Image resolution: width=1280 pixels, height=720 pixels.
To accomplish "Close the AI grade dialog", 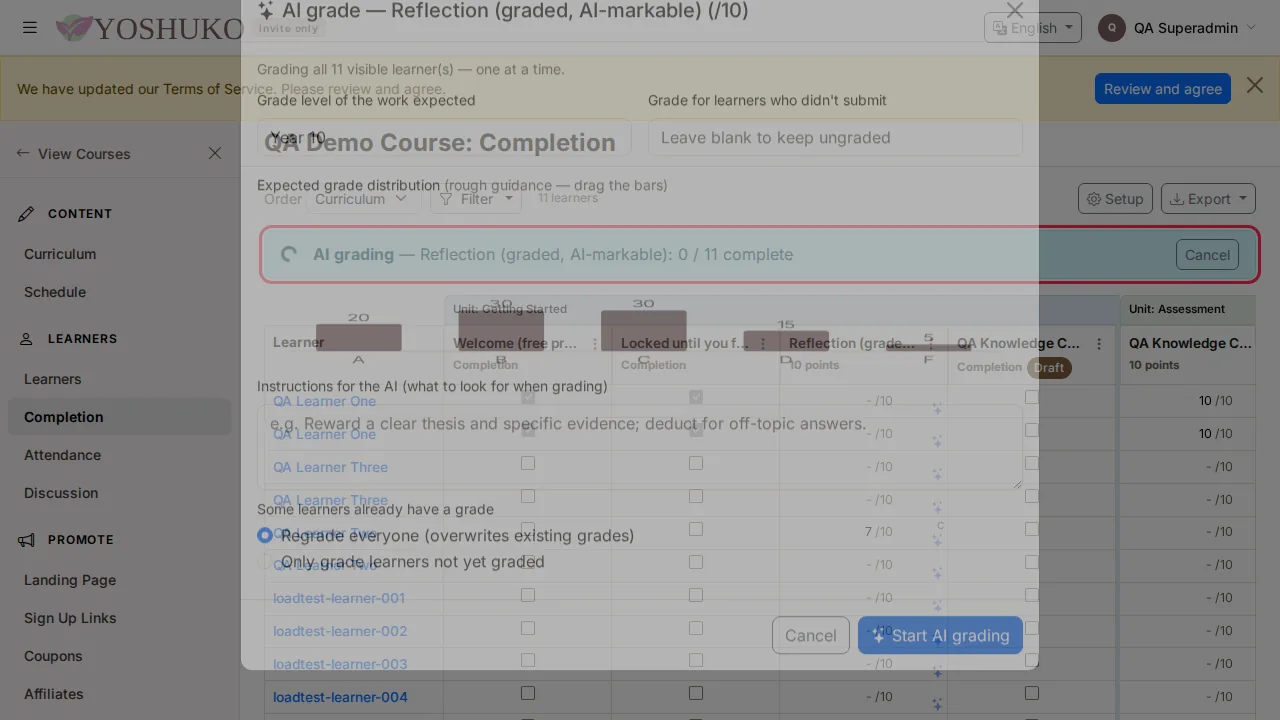I will [1015, 10].
